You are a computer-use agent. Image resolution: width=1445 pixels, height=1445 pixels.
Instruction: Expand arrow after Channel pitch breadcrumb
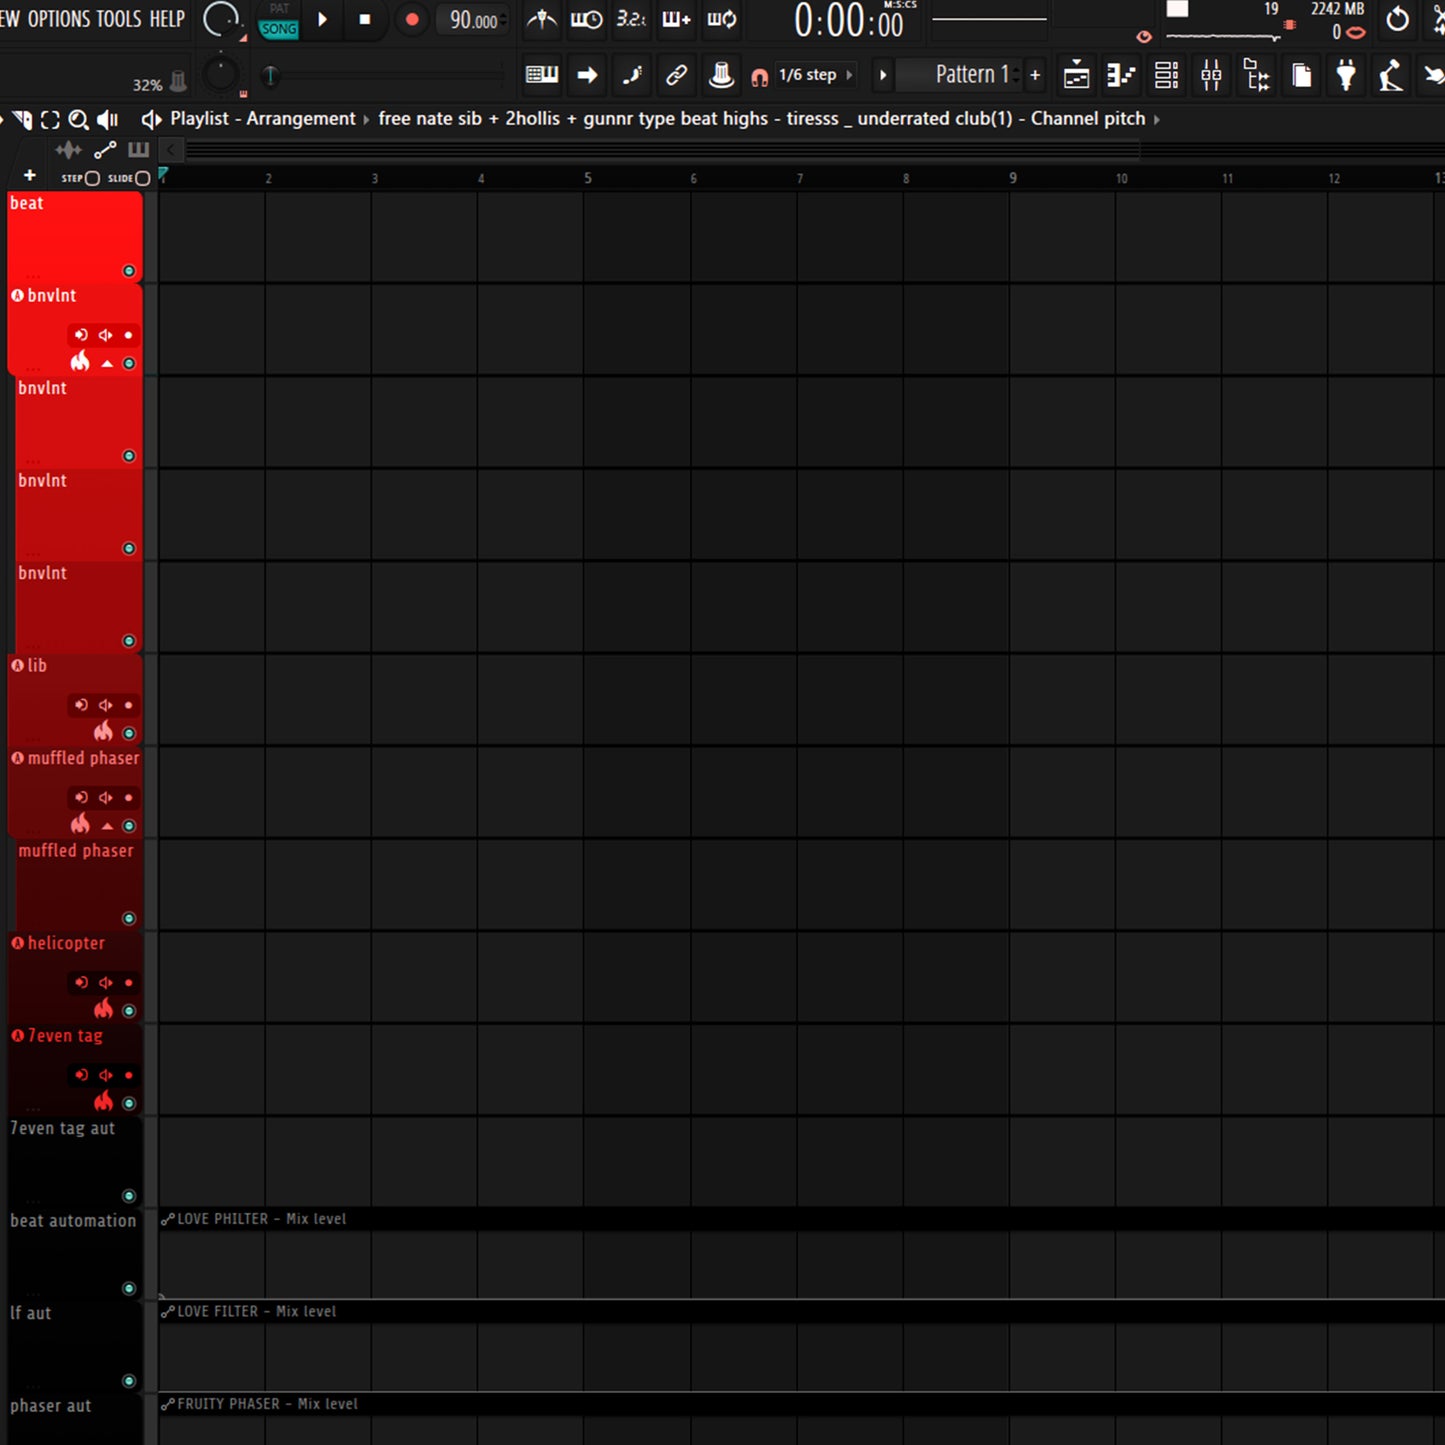(1157, 120)
